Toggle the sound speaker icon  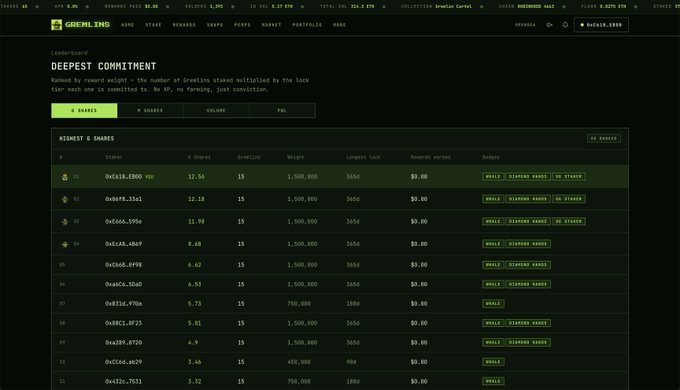pyautogui.click(x=549, y=25)
